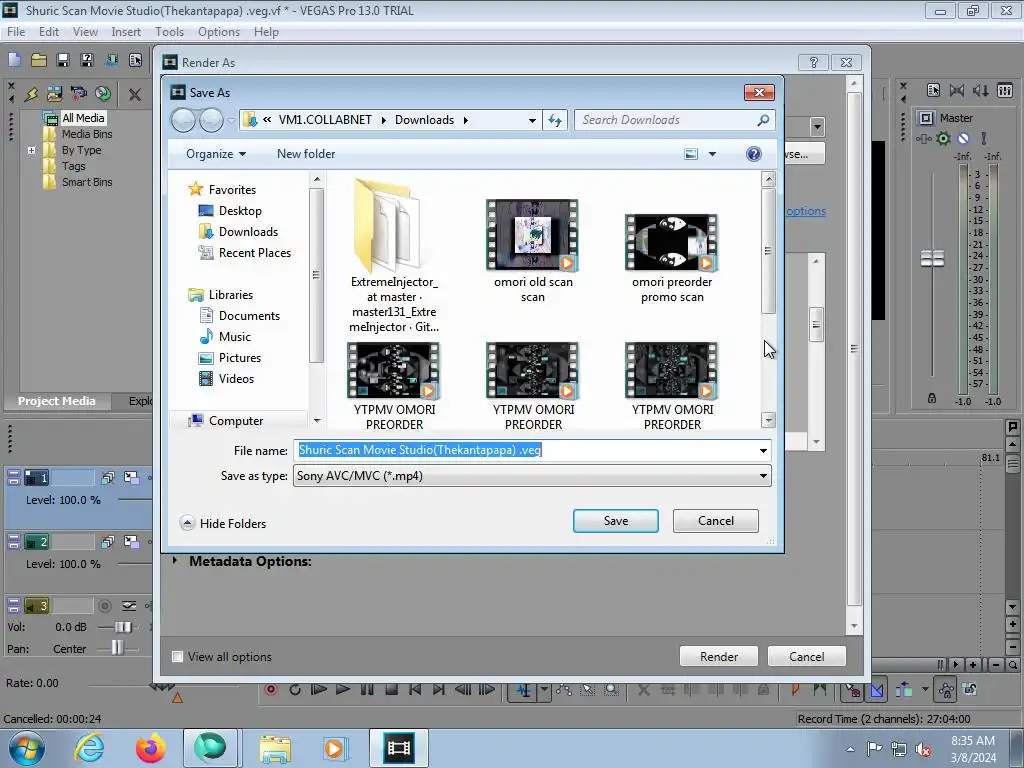
Task: Click the Windows Start orb
Action: [26, 748]
